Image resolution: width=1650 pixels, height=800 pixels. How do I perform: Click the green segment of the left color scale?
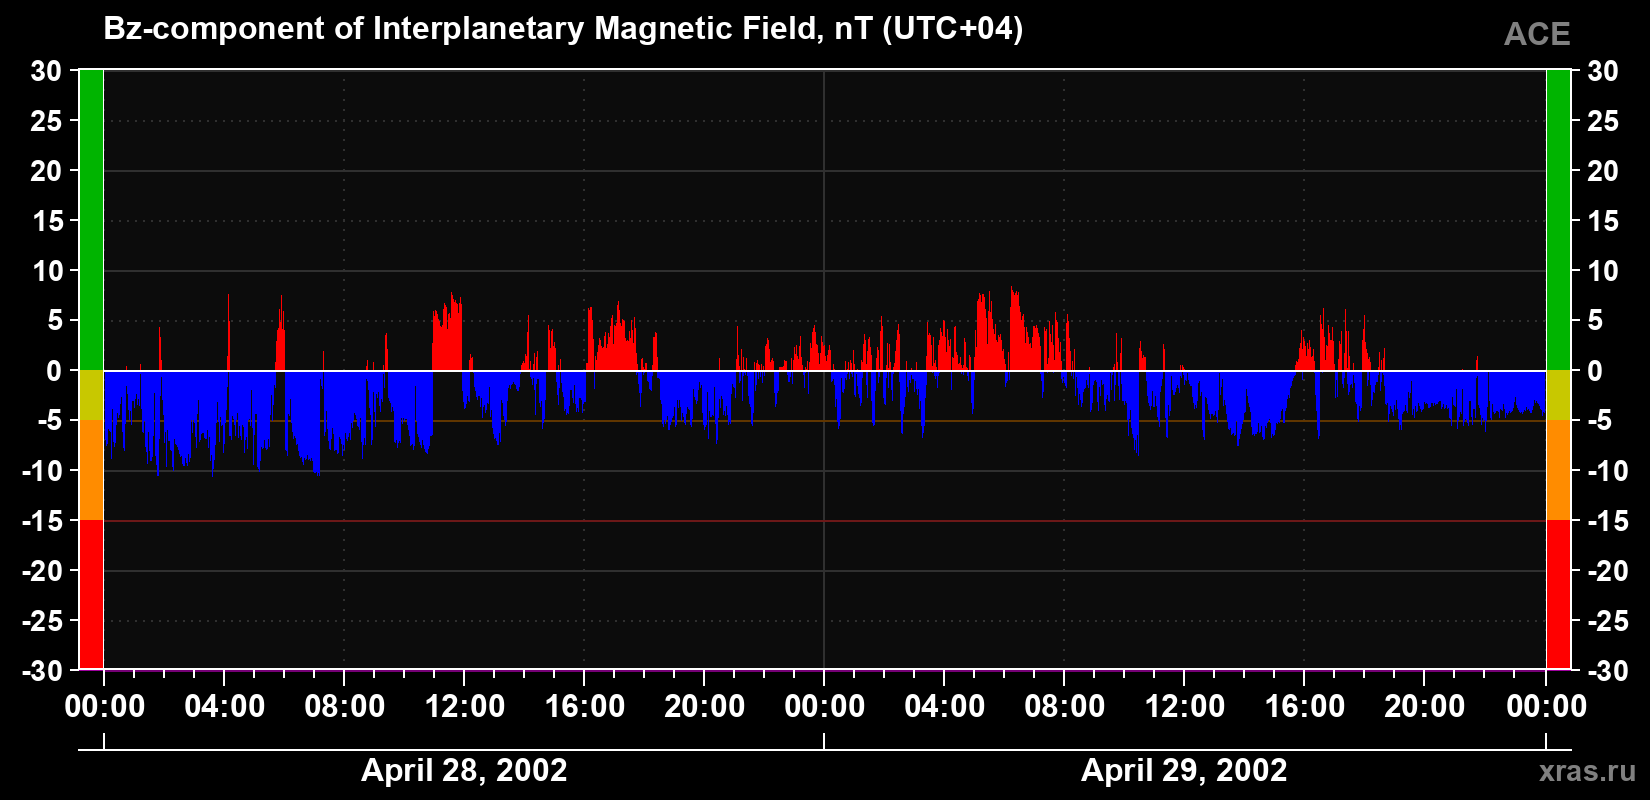[91, 220]
